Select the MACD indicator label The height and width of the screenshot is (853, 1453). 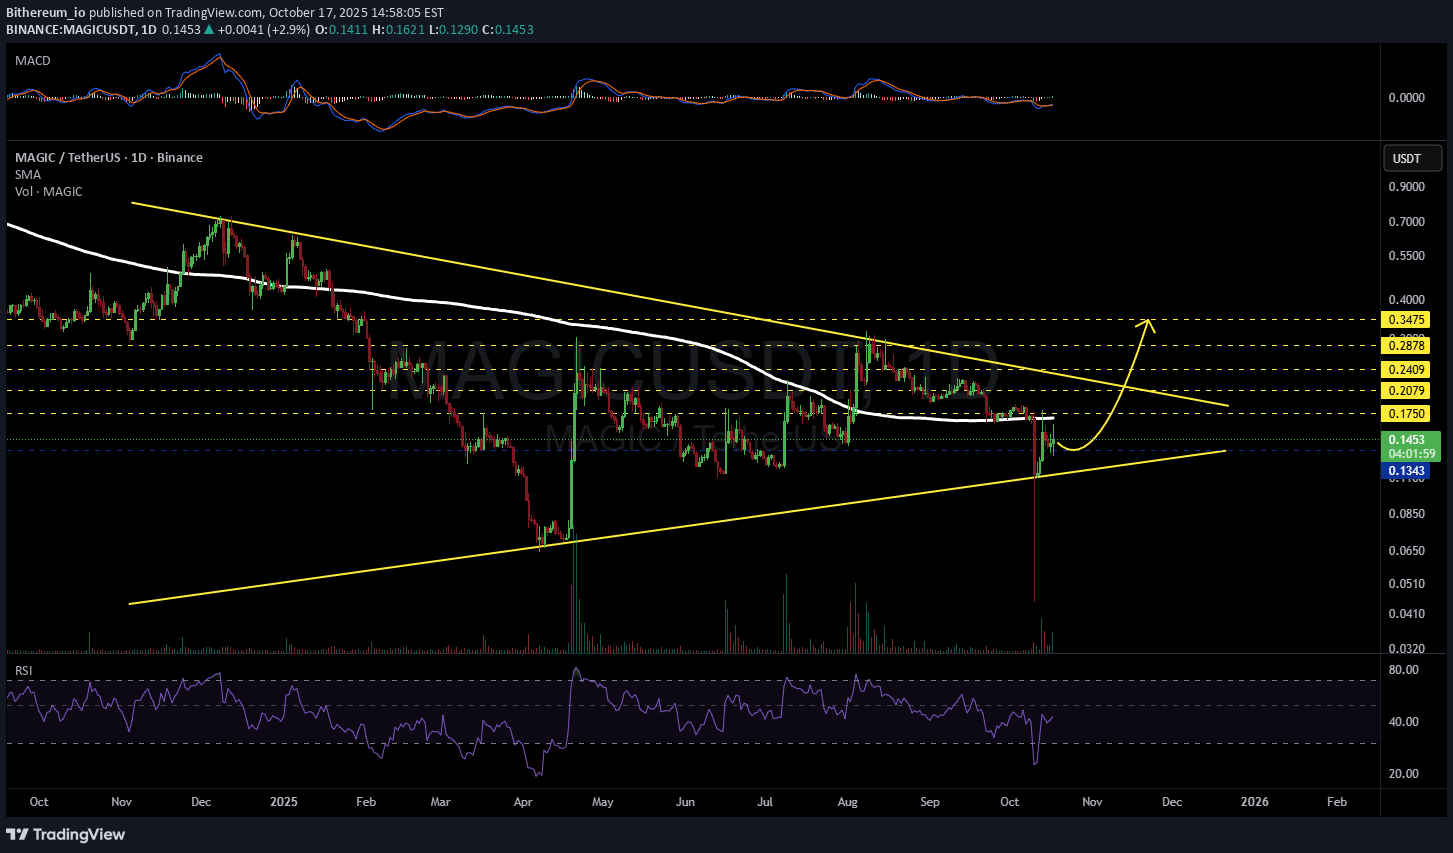(32, 61)
